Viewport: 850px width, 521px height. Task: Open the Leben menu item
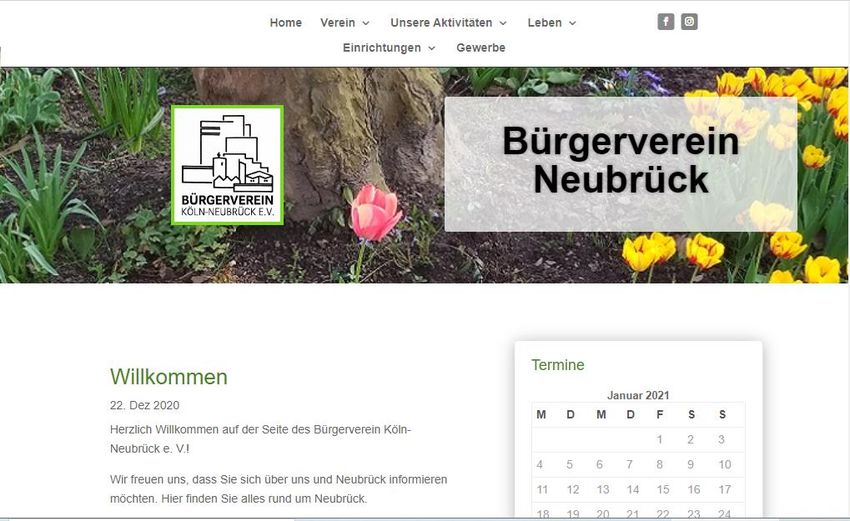click(545, 23)
